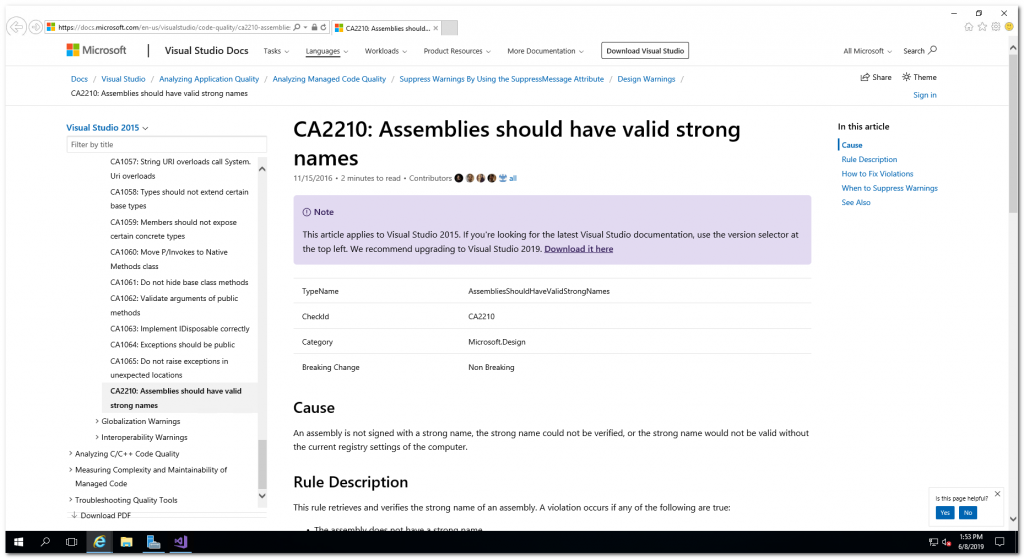The width and height of the screenshot is (1024, 559).
Task: Click 'Download it here' link in note
Action: (579, 249)
